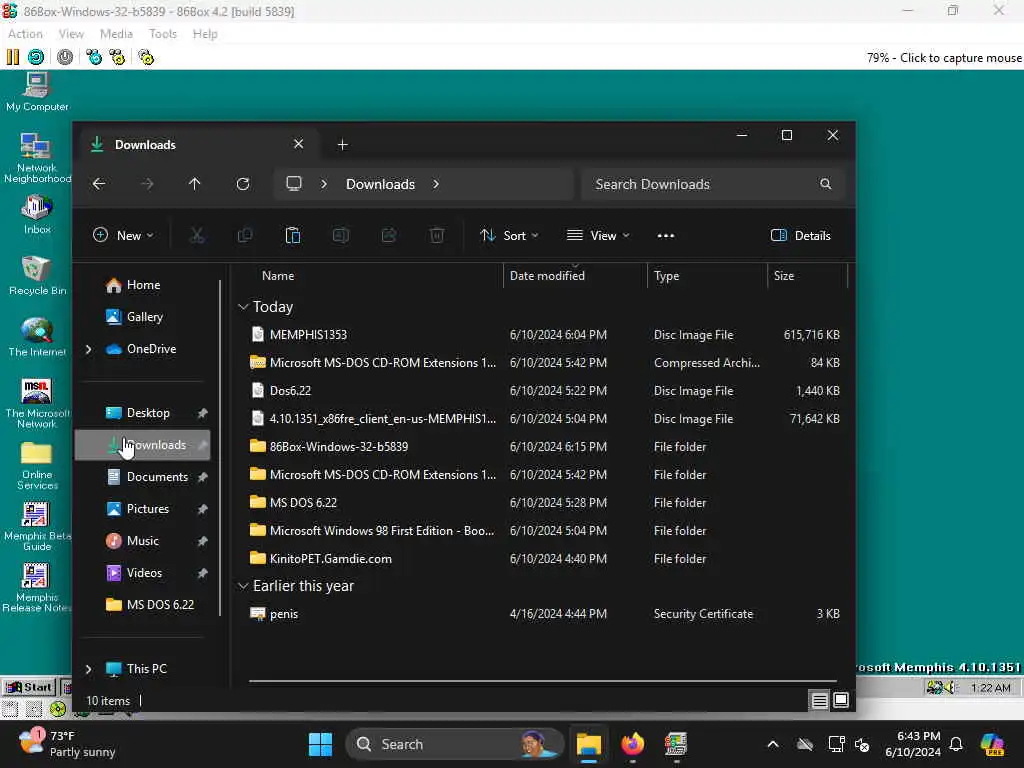The image size is (1024, 768).
Task: Open the See more ellipsis menu
Action: 665,236
